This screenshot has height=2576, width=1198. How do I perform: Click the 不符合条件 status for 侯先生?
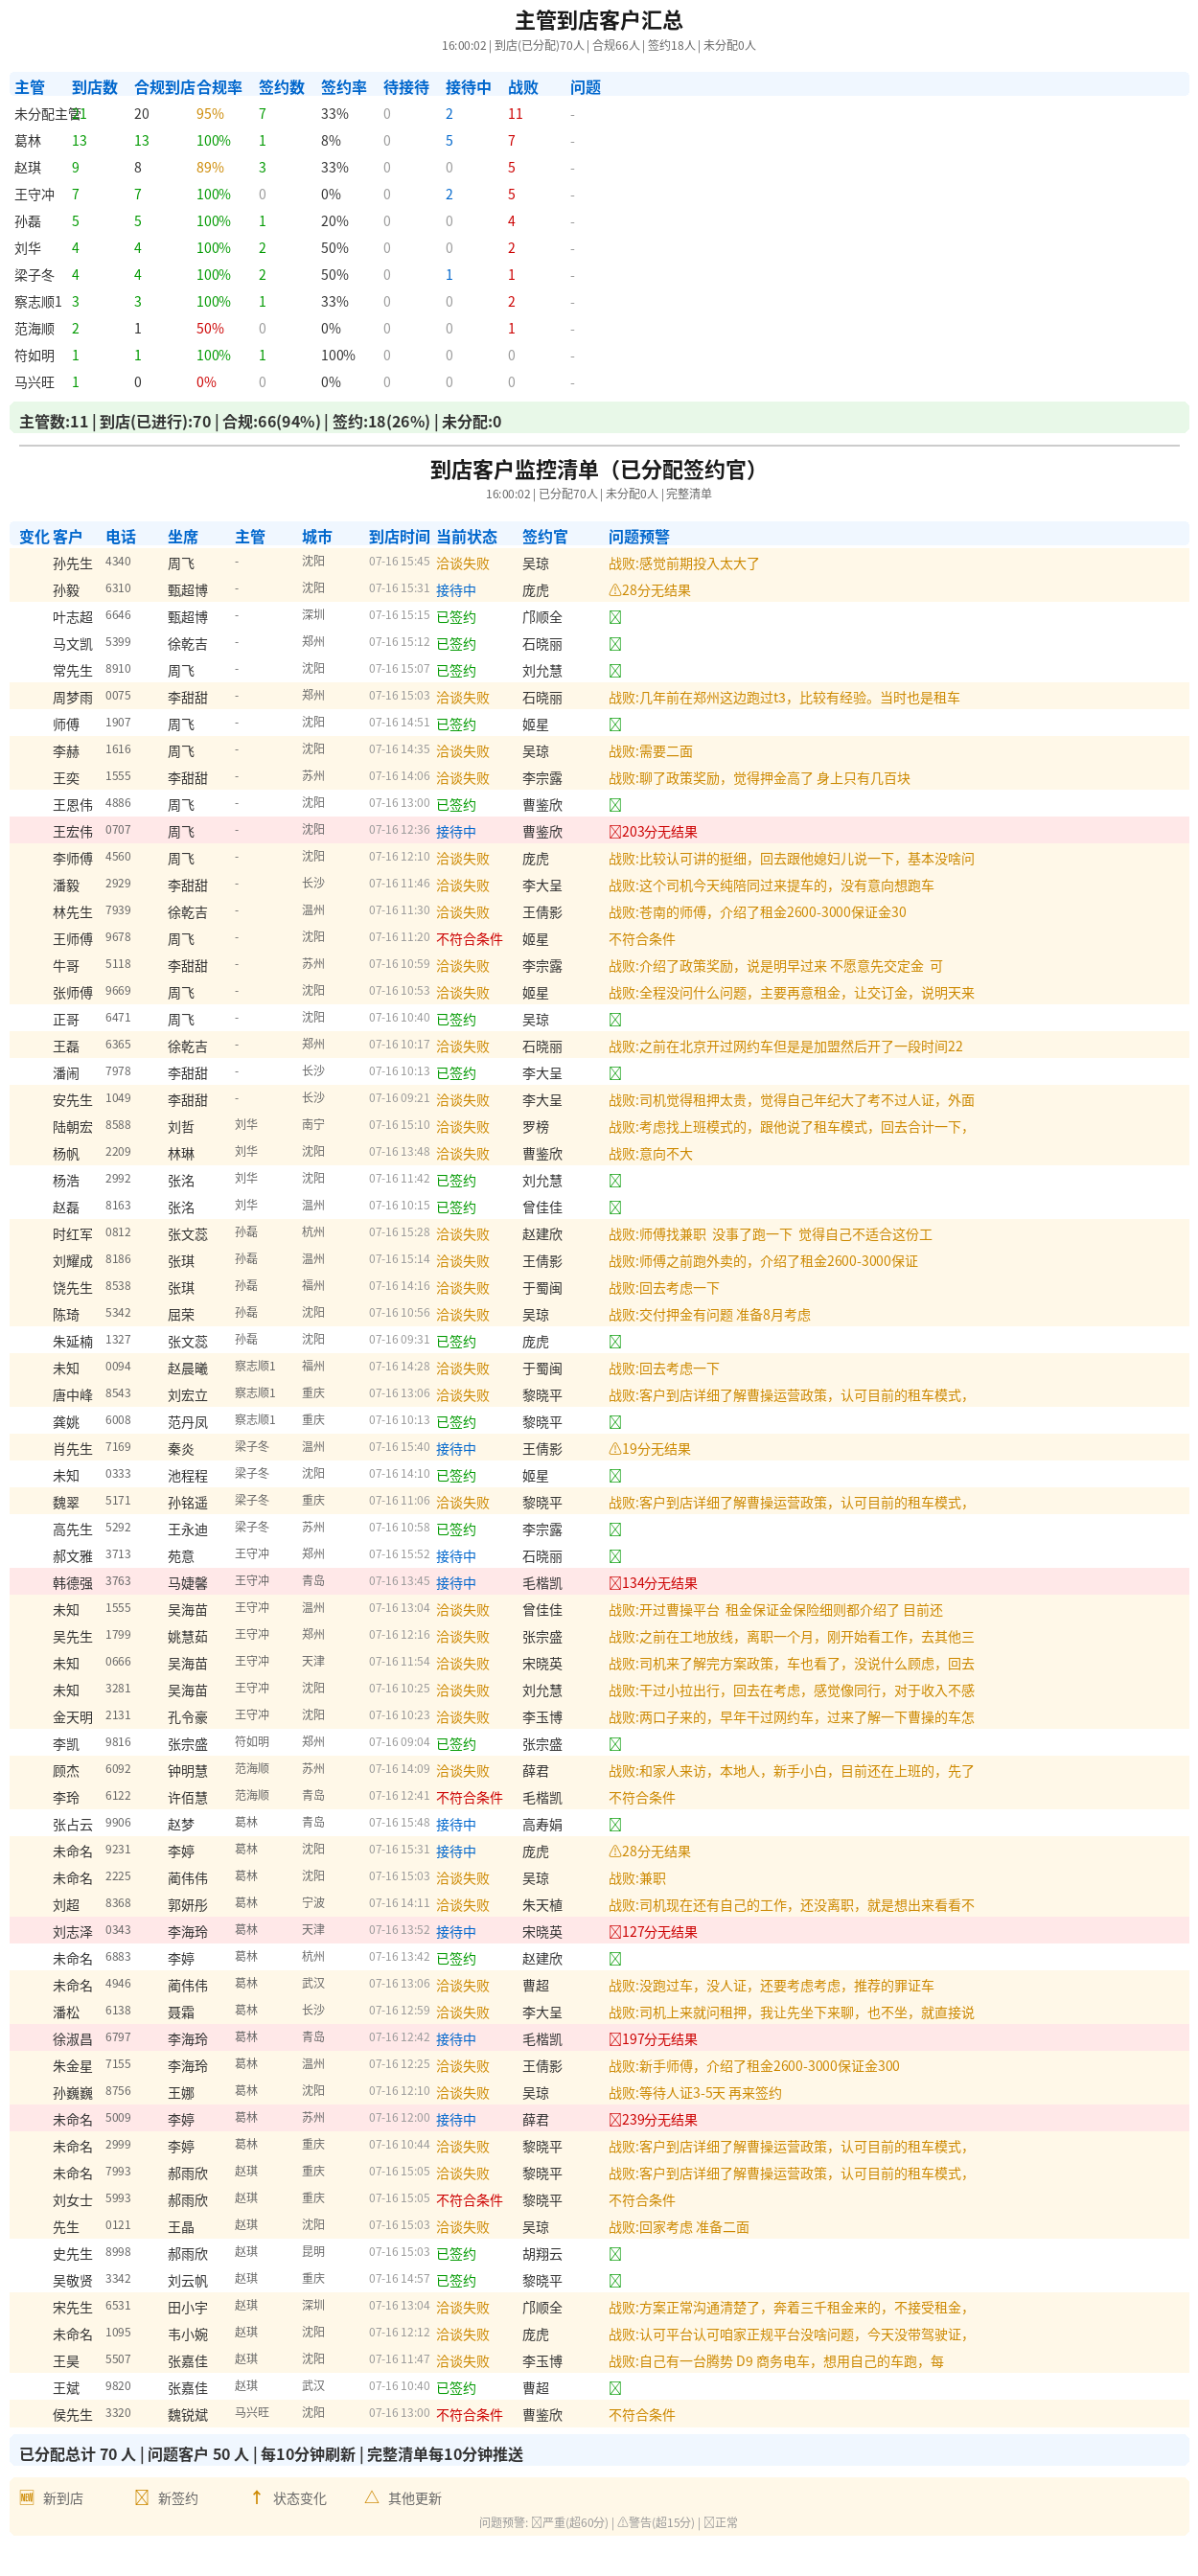[x=469, y=2415]
